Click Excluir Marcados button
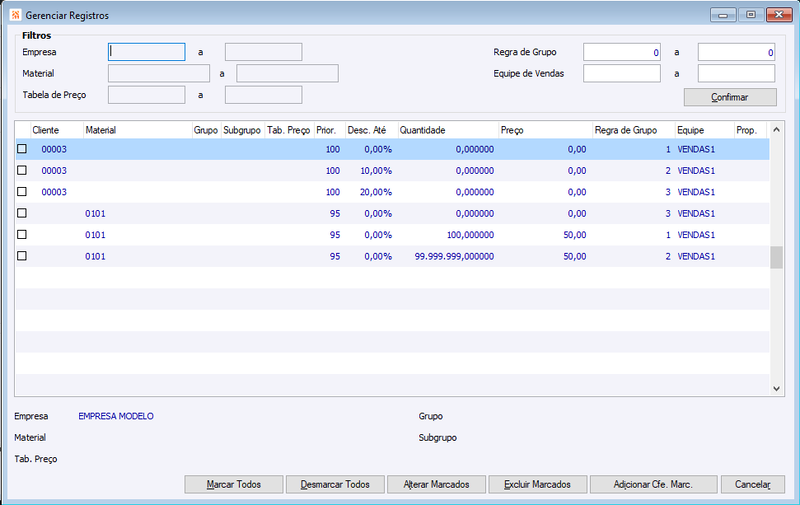This screenshot has height=505, width=800. tap(538, 485)
